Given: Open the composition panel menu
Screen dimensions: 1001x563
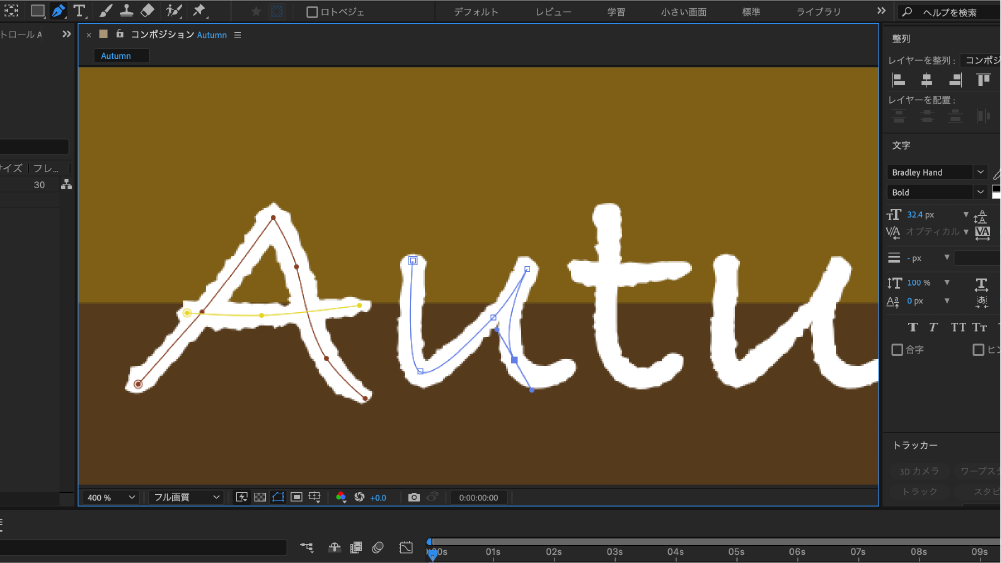Looking at the screenshot, I should [237, 35].
